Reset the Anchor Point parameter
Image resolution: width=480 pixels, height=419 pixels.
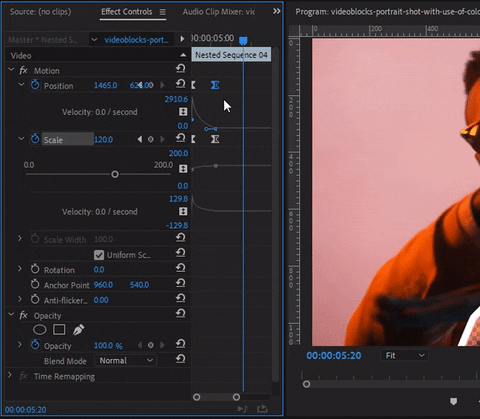point(180,283)
